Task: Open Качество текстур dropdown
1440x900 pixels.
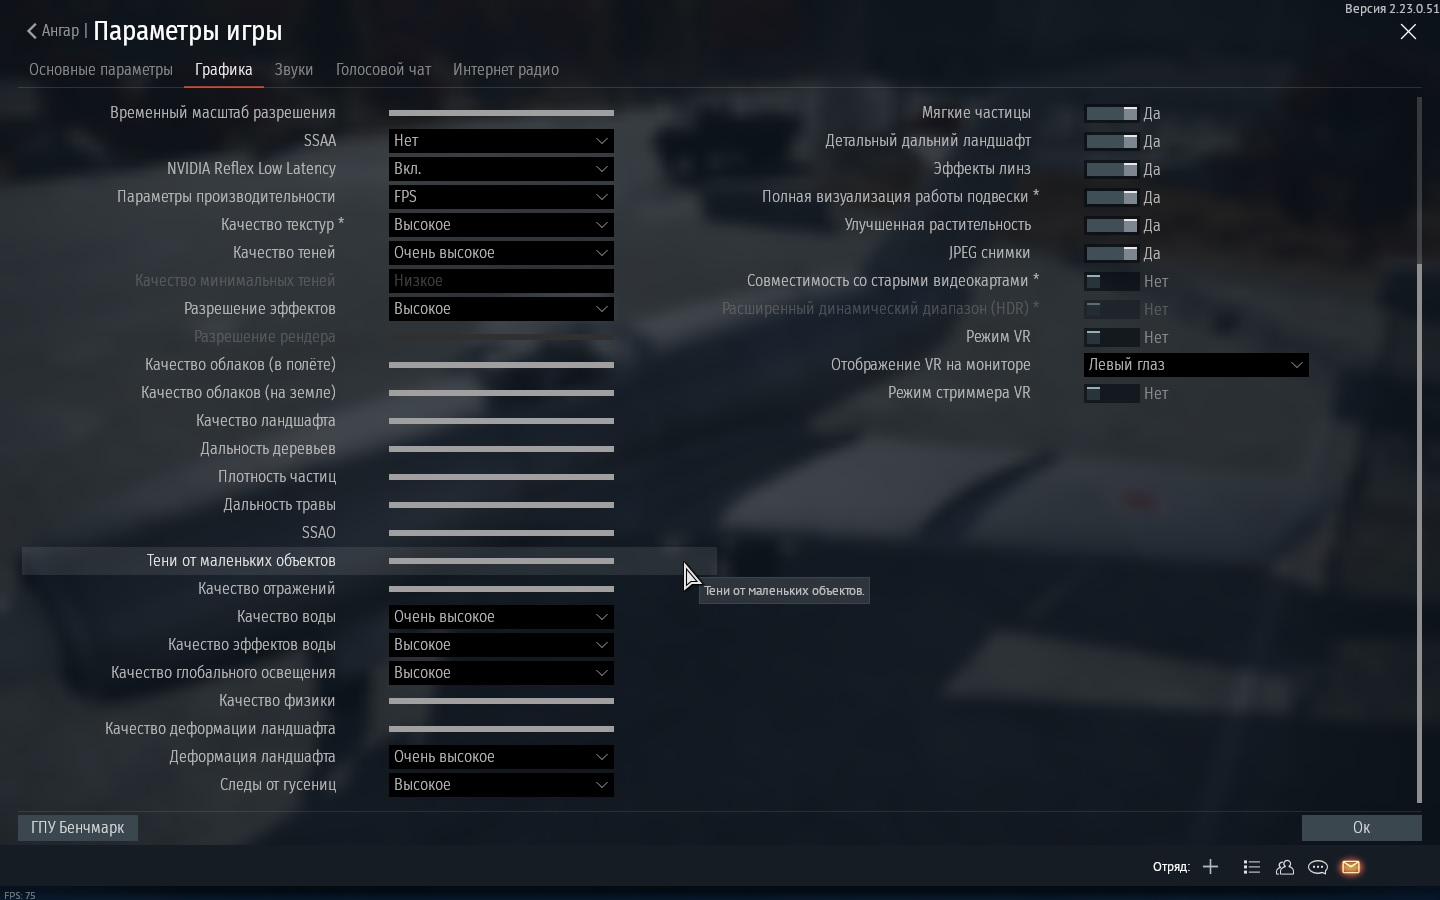Action: coord(501,225)
